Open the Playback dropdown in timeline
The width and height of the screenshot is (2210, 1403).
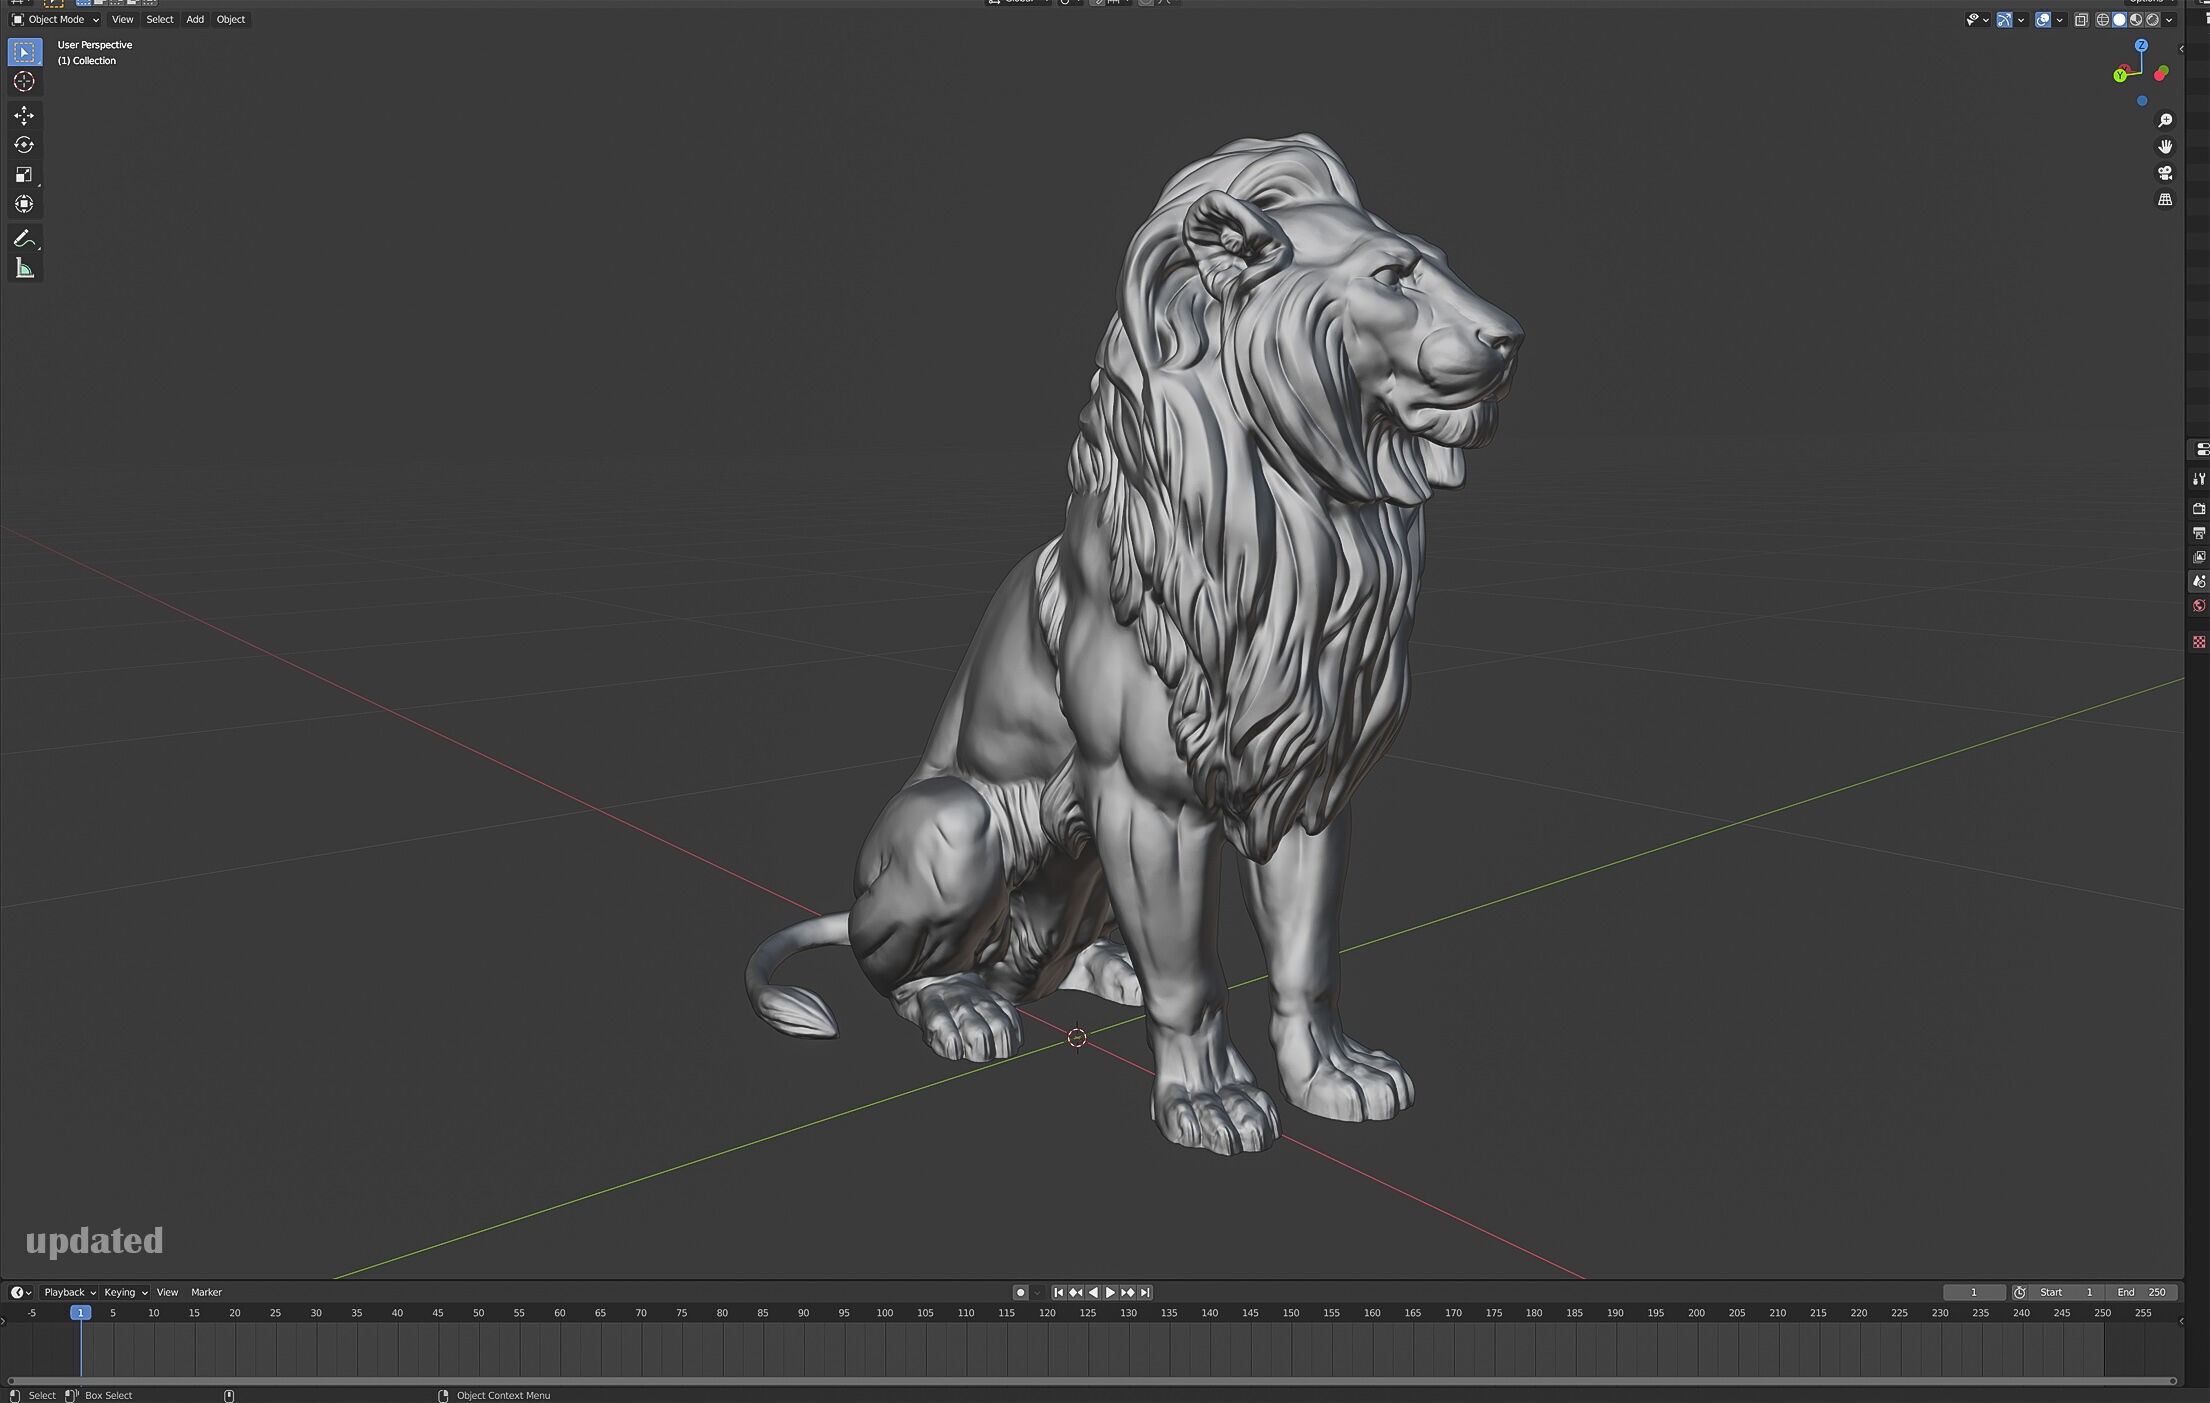[x=69, y=1292]
